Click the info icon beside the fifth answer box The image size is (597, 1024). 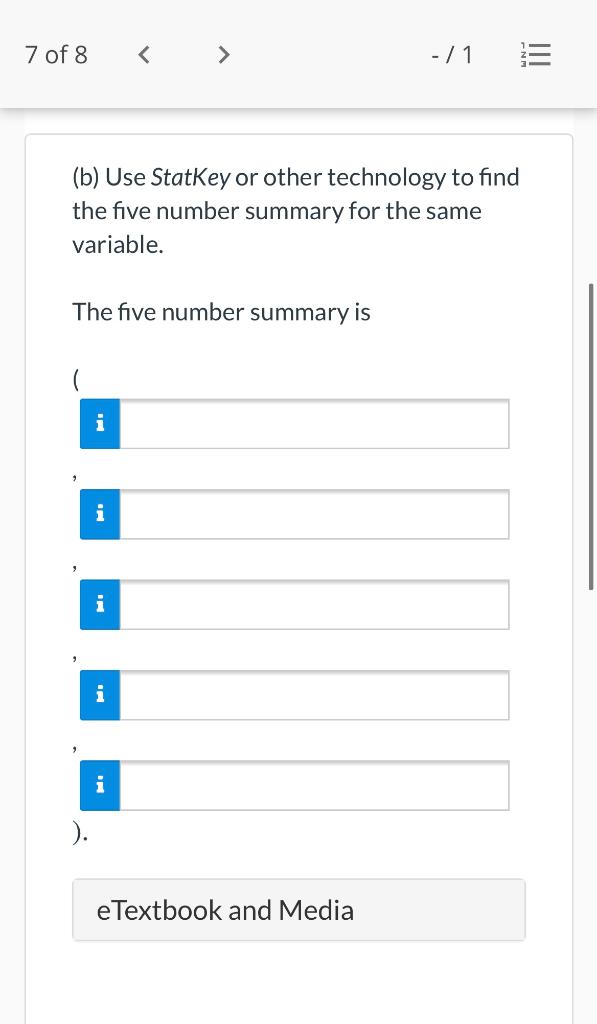click(99, 785)
